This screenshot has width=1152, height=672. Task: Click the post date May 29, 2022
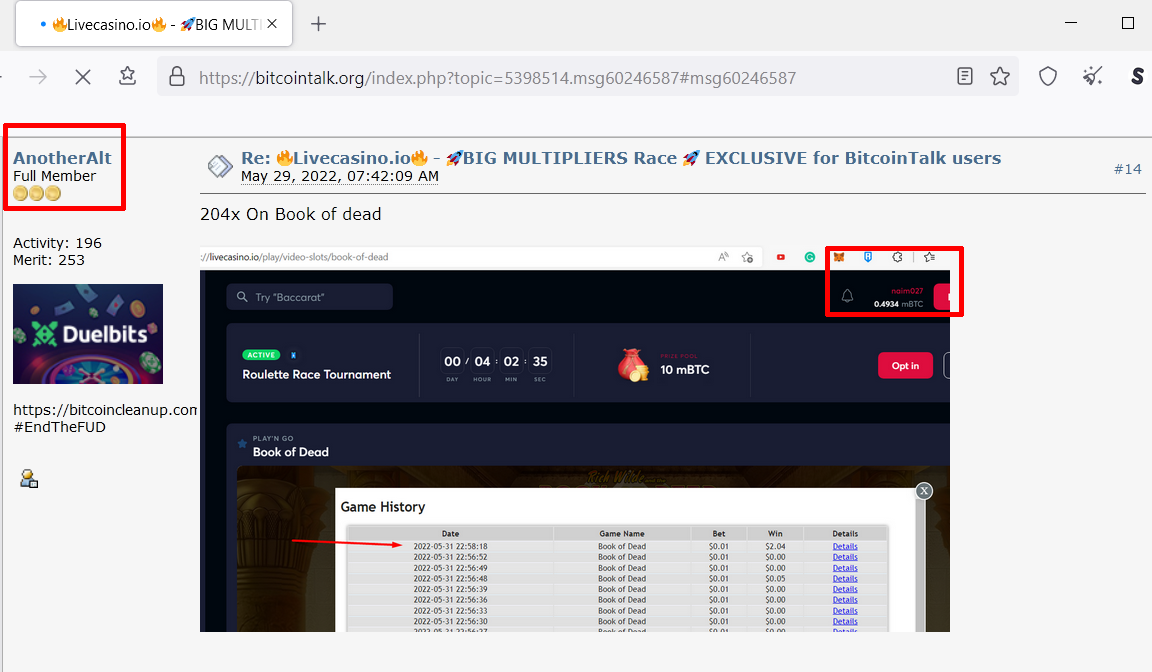tap(339, 176)
